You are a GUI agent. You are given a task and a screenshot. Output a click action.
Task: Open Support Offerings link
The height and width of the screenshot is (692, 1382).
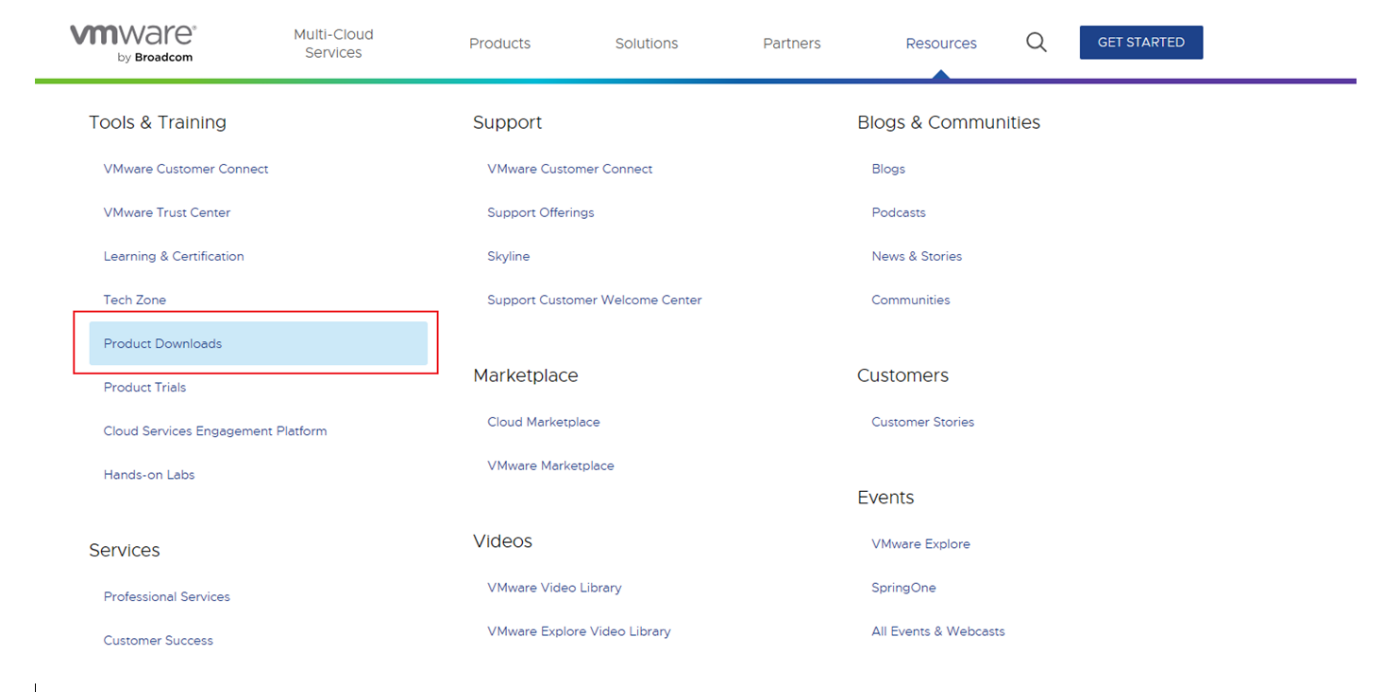point(541,213)
